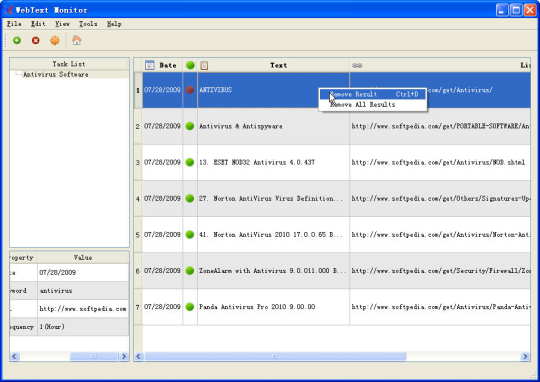Click the home icon in the toolbar
Viewport: 540px width, 382px height.
[76, 40]
